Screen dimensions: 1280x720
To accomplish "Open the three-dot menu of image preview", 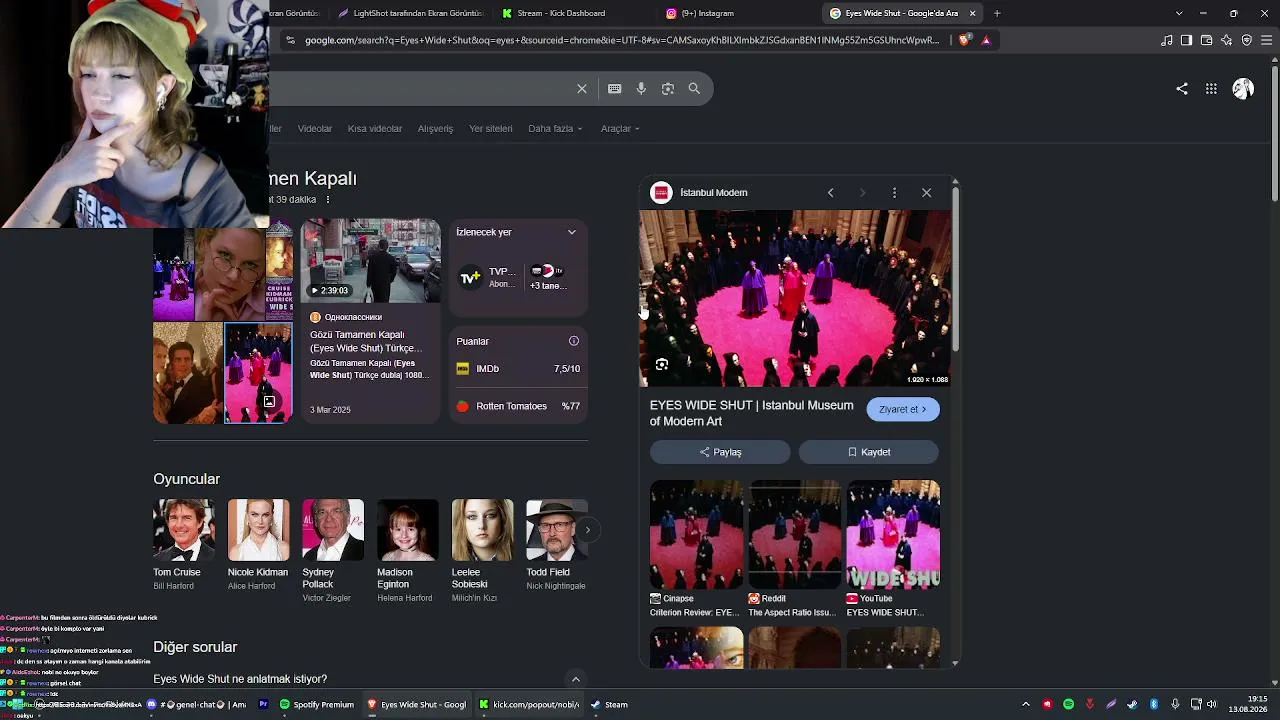I will point(894,192).
